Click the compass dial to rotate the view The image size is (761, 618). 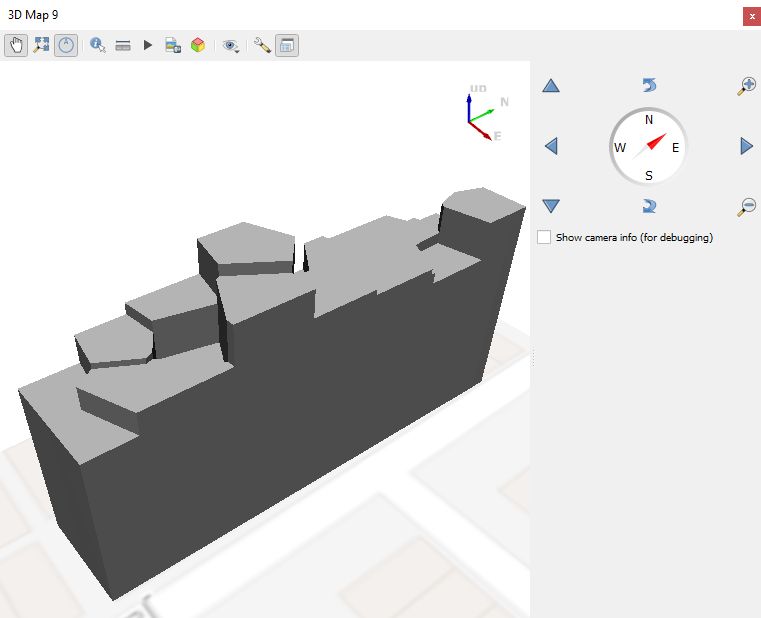tap(648, 147)
